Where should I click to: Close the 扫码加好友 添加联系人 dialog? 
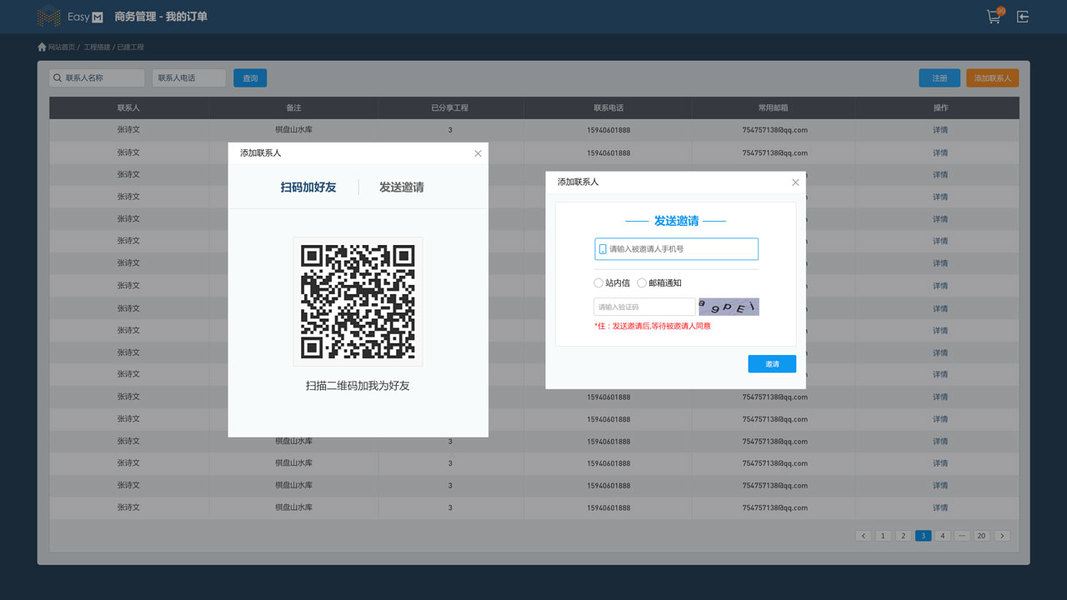tap(478, 153)
